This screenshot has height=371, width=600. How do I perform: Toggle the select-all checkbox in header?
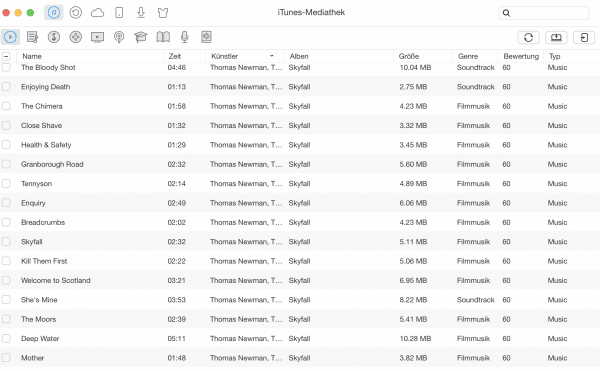pyautogui.click(x=6, y=57)
